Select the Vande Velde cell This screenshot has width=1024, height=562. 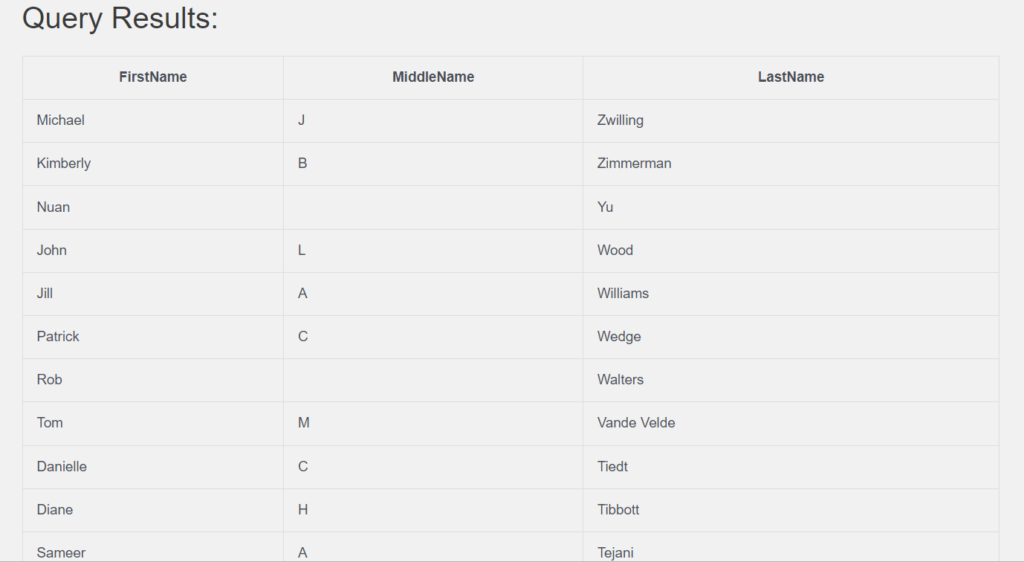click(x=636, y=422)
